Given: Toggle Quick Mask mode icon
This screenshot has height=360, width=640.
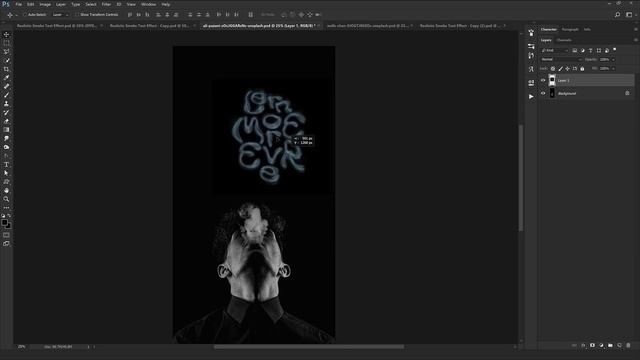Looking at the screenshot, I should pyautogui.click(x=6, y=235).
